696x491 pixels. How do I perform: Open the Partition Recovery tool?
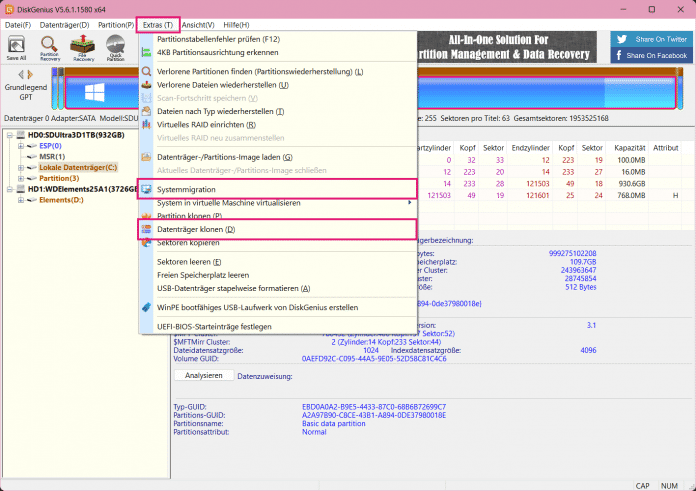(x=49, y=48)
